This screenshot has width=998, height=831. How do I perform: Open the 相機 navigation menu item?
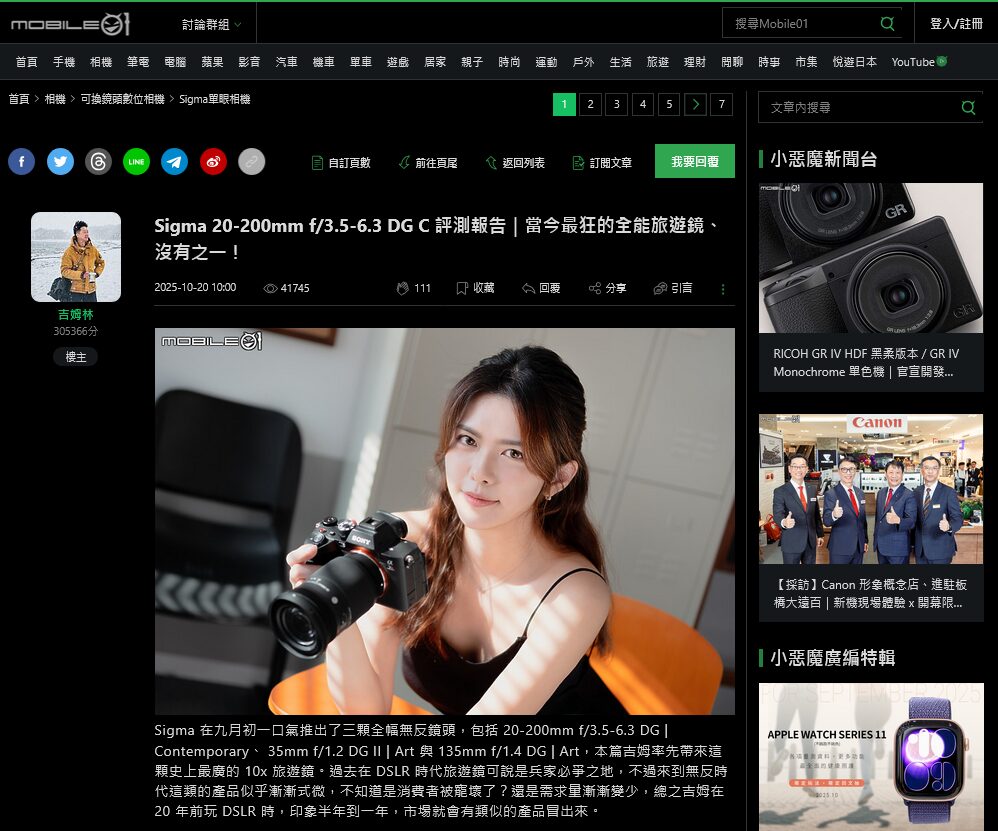pyautogui.click(x=101, y=62)
